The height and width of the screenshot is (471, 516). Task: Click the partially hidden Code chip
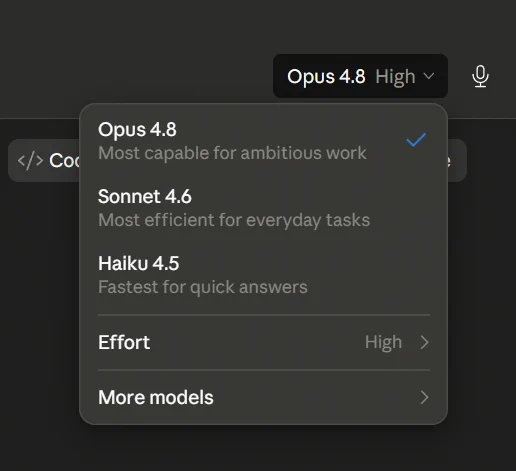(x=44, y=161)
